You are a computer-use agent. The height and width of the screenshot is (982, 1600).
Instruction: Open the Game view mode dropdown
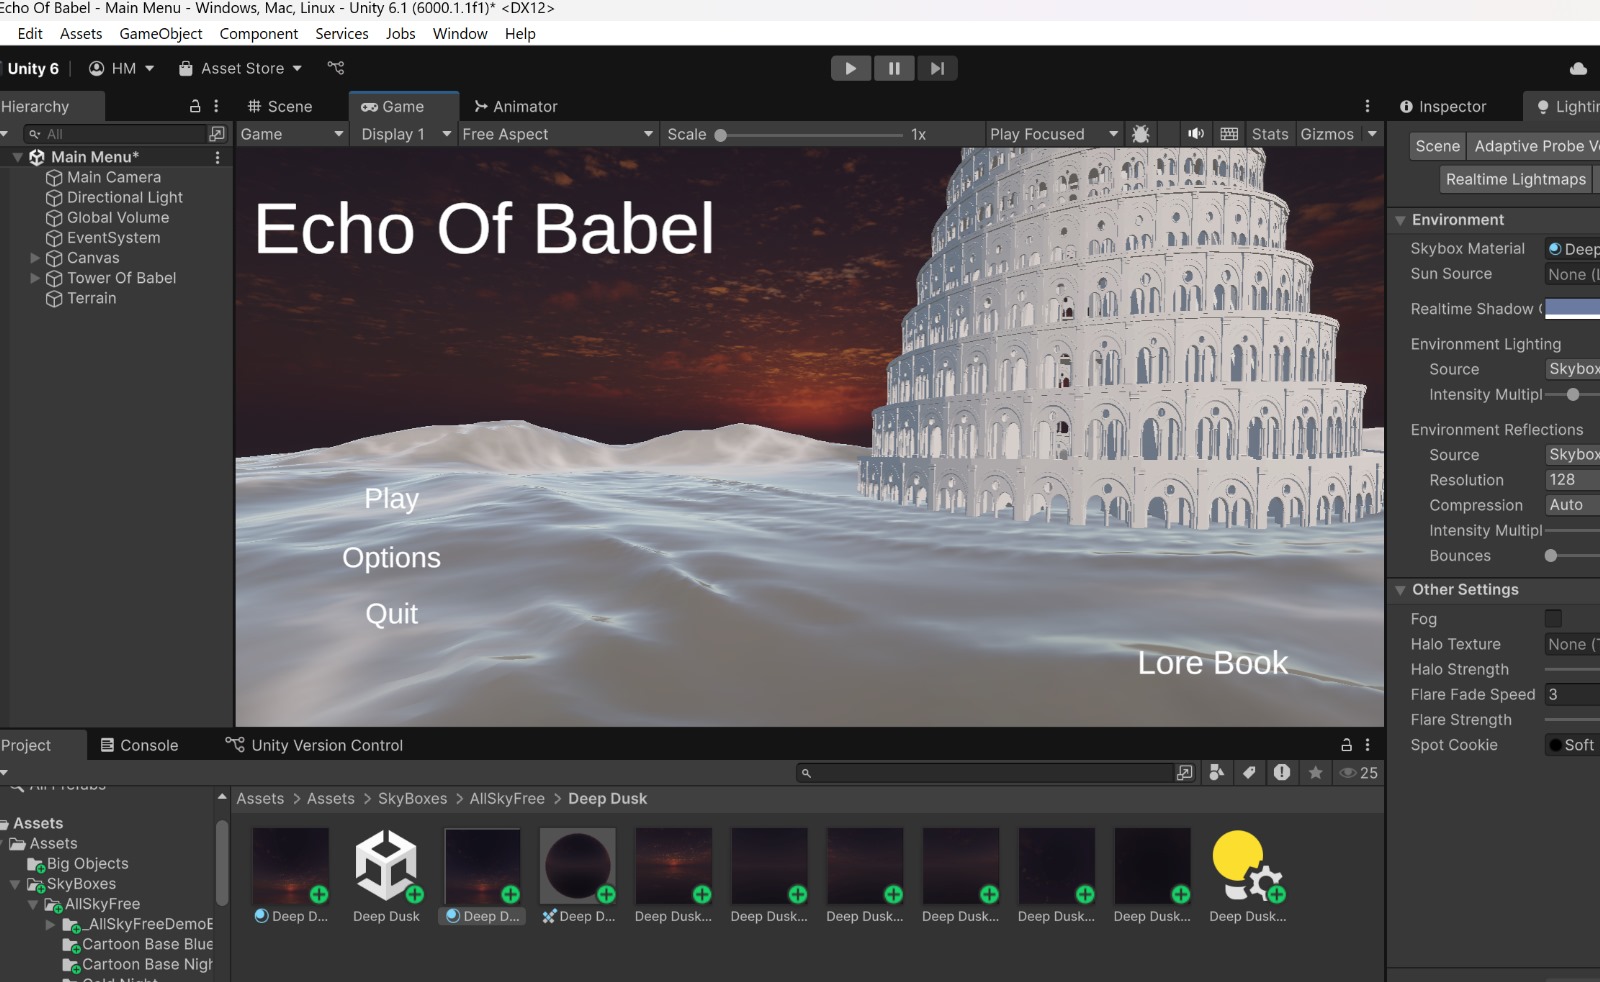pyautogui.click(x=292, y=134)
